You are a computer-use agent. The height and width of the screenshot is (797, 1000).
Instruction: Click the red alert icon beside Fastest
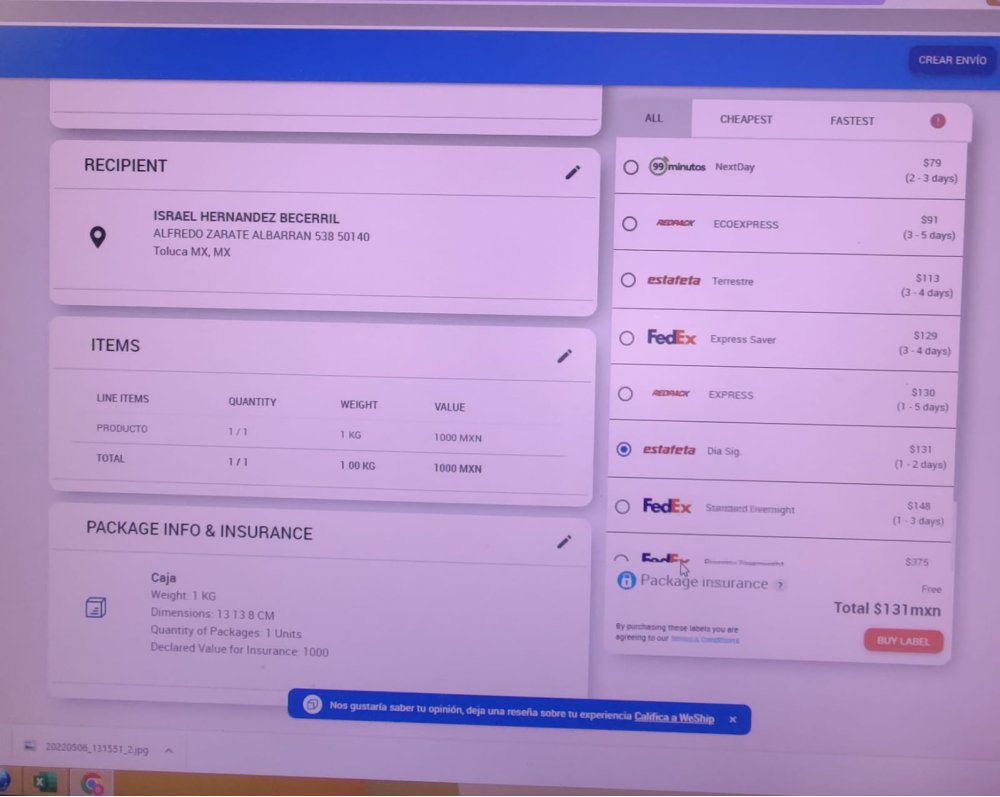click(937, 121)
